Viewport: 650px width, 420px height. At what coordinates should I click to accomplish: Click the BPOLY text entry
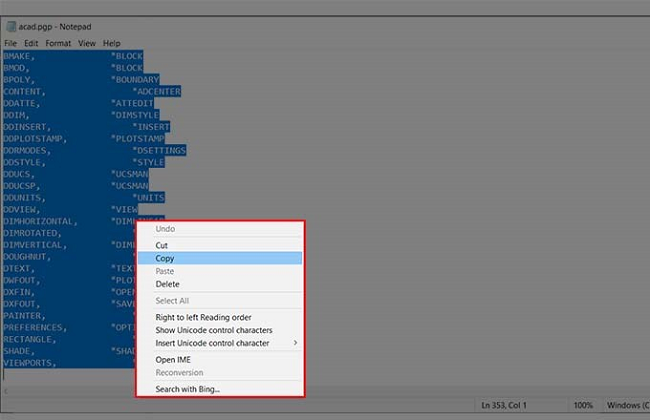(19, 80)
